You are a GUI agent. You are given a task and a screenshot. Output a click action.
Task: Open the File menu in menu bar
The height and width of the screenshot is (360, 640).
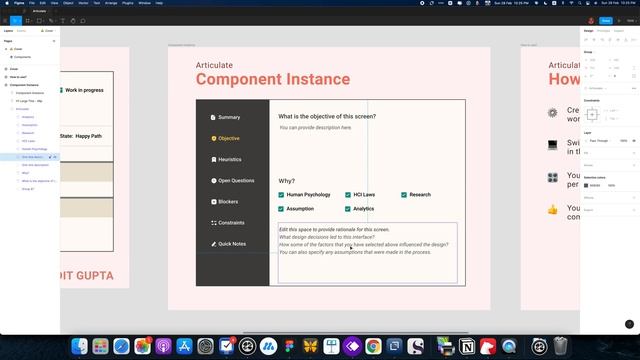(x=31, y=3)
